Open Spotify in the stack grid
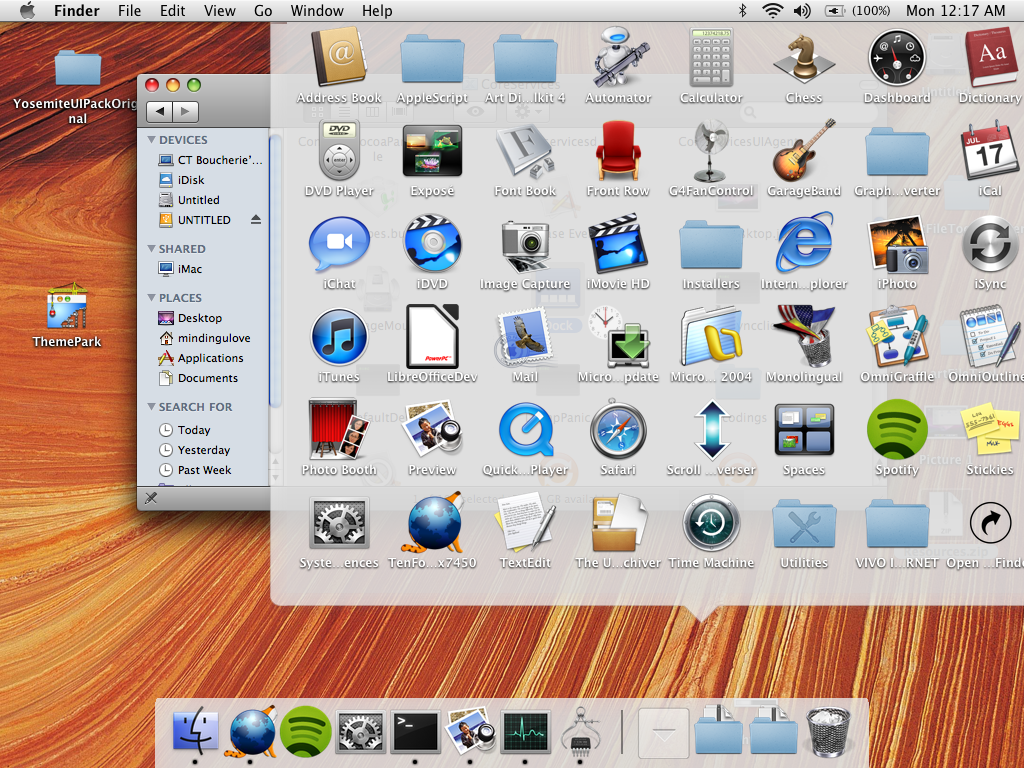Screen dimensions: 1024x768 click(x=897, y=430)
